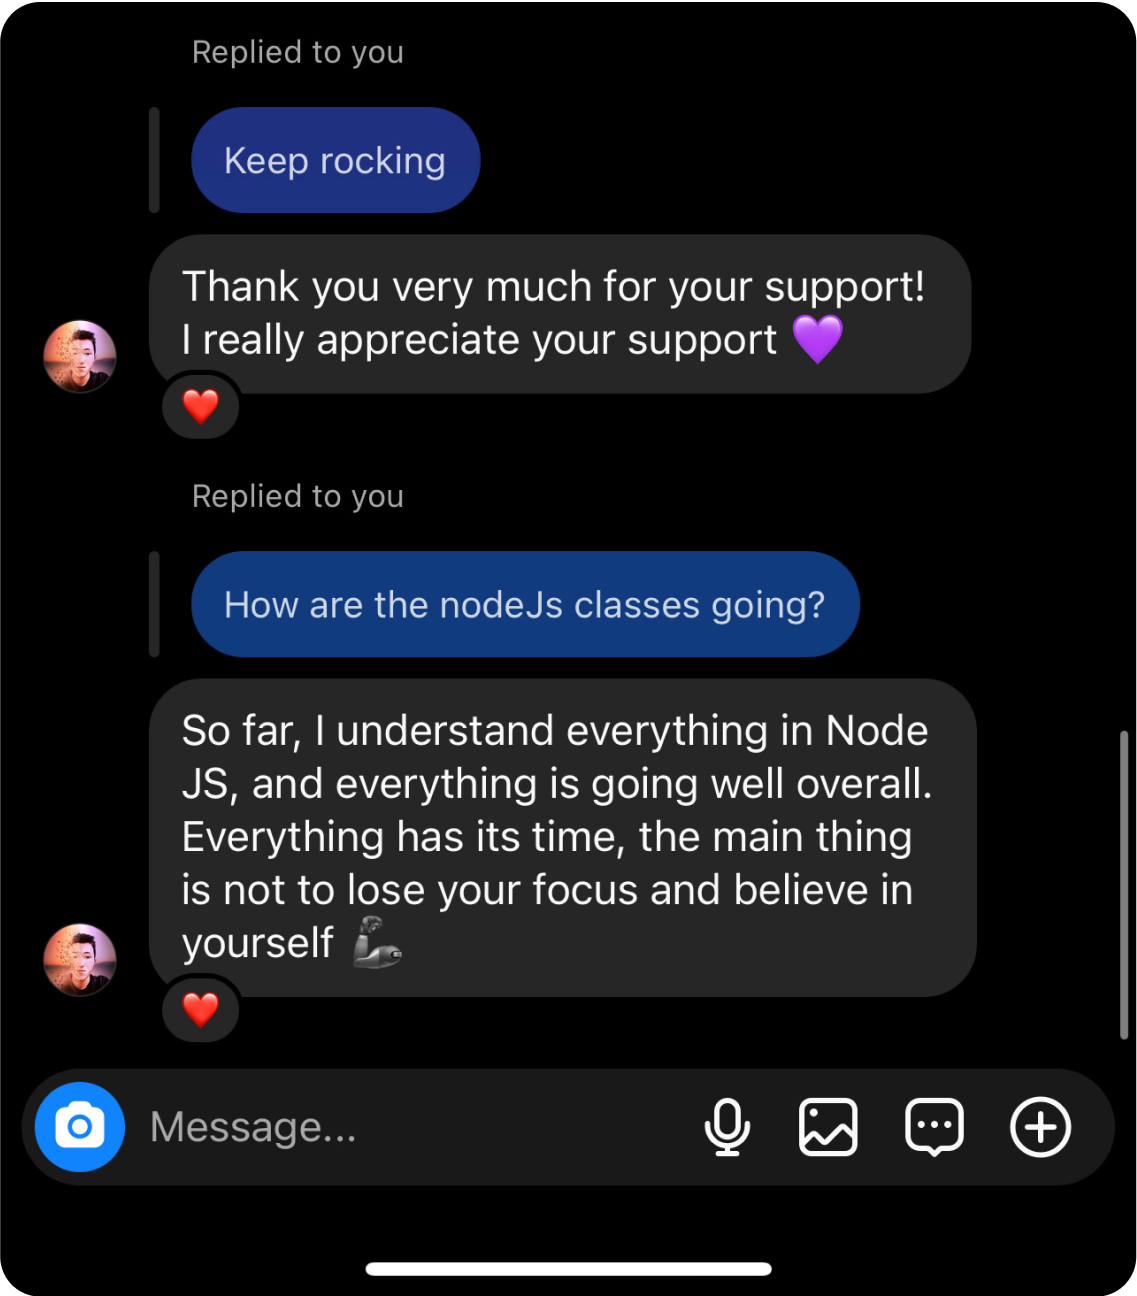
Task: Tap the home indicator bar at the bottom
Action: point(568,1269)
